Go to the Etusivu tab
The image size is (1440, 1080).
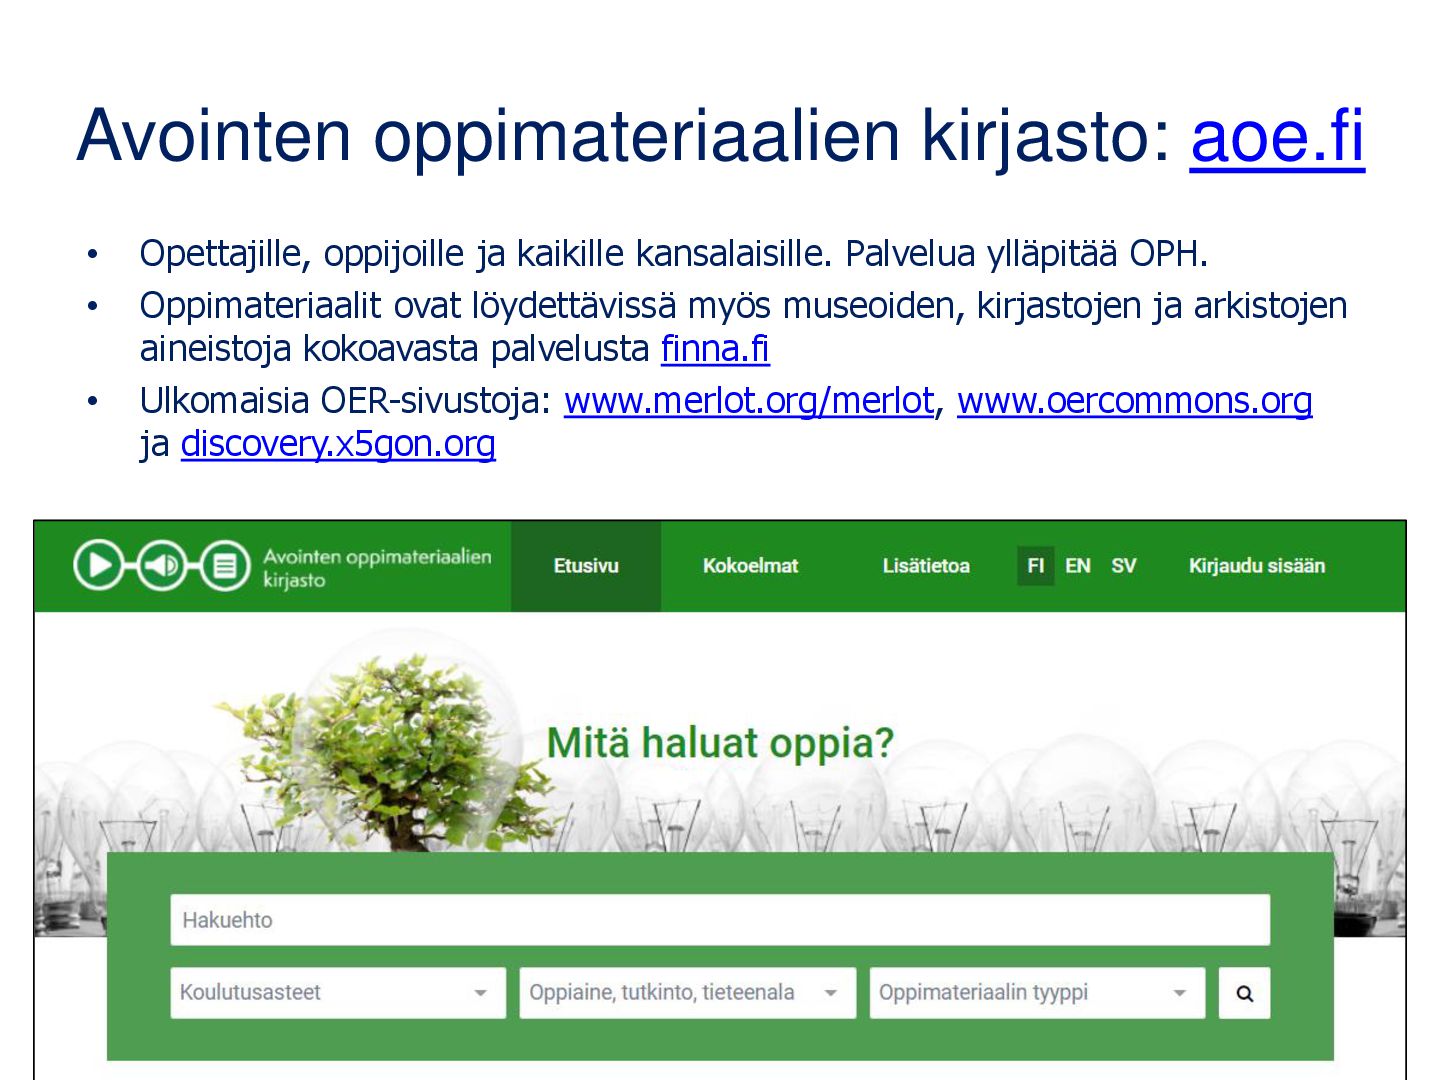click(x=586, y=566)
